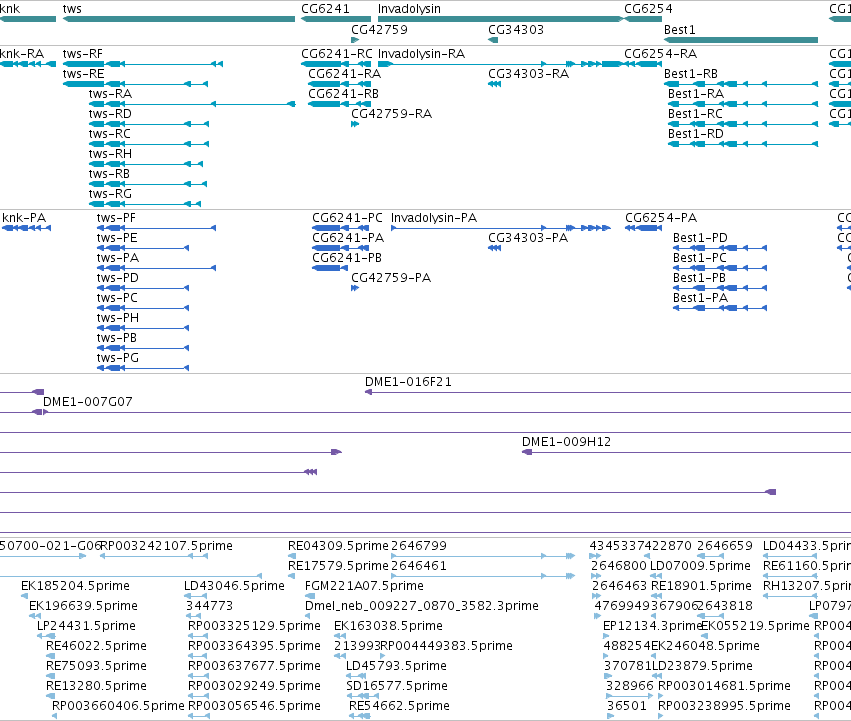Select the Best1-PB protein label
This screenshot has height=721, width=851.
699,278
